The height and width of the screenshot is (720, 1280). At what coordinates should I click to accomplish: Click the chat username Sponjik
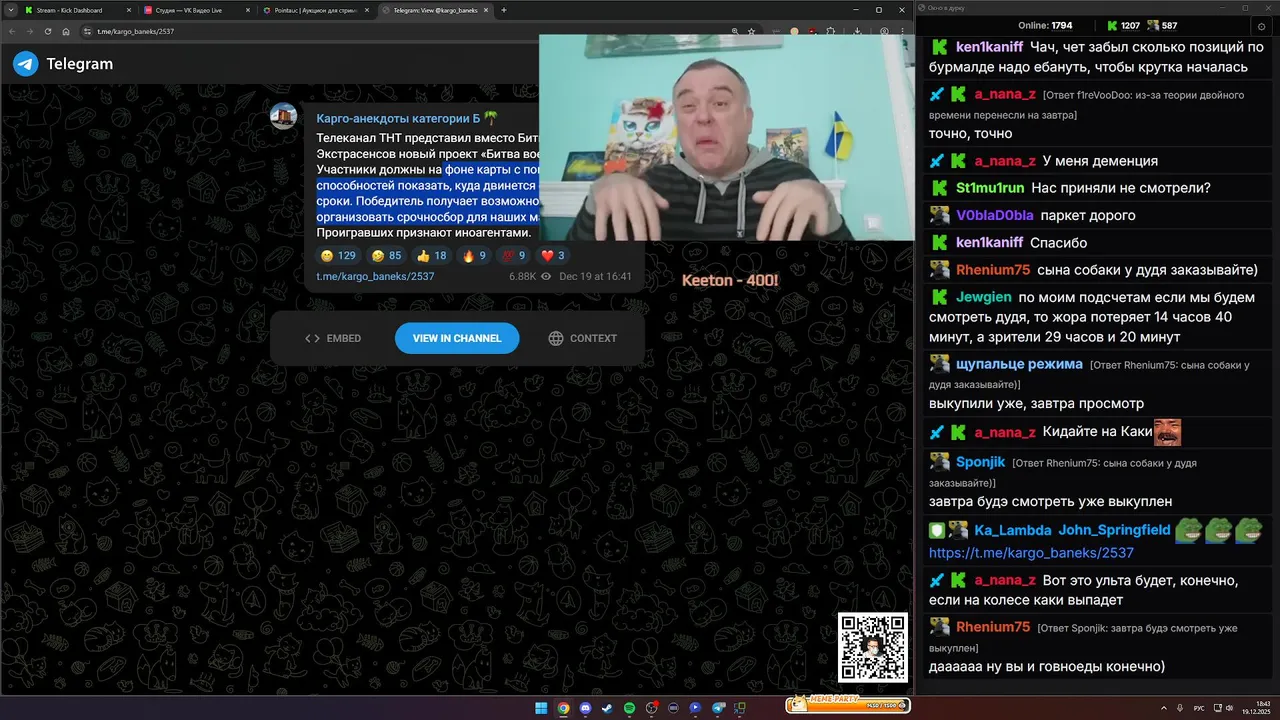coord(981,462)
